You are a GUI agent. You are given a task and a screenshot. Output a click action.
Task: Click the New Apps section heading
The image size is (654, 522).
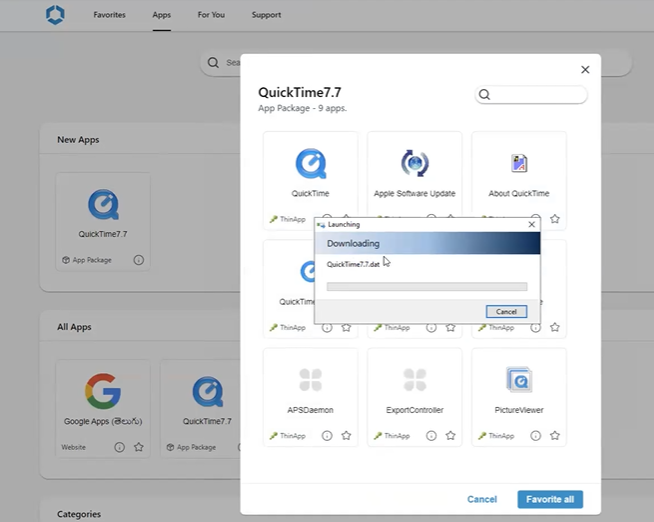tap(78, 140)
